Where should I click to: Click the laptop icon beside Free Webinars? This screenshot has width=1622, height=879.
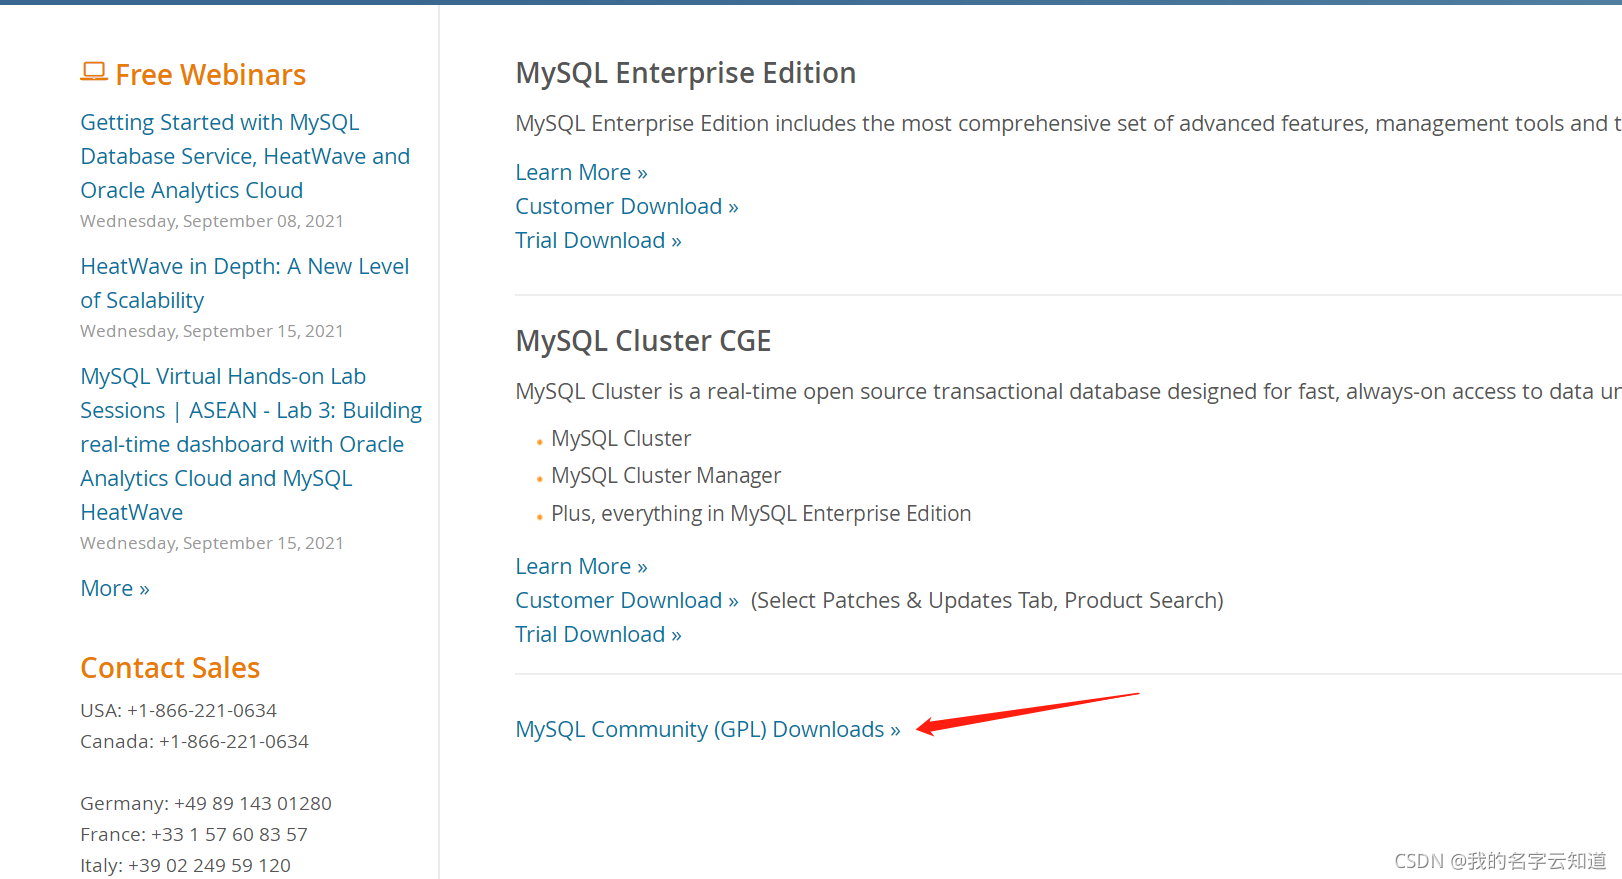pyautogui.click(x=94, y=71)
